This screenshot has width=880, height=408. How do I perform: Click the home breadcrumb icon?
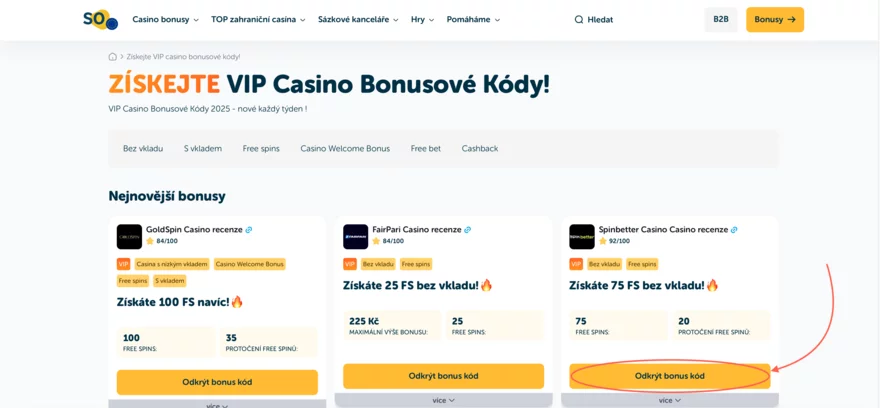click(113, 57)
